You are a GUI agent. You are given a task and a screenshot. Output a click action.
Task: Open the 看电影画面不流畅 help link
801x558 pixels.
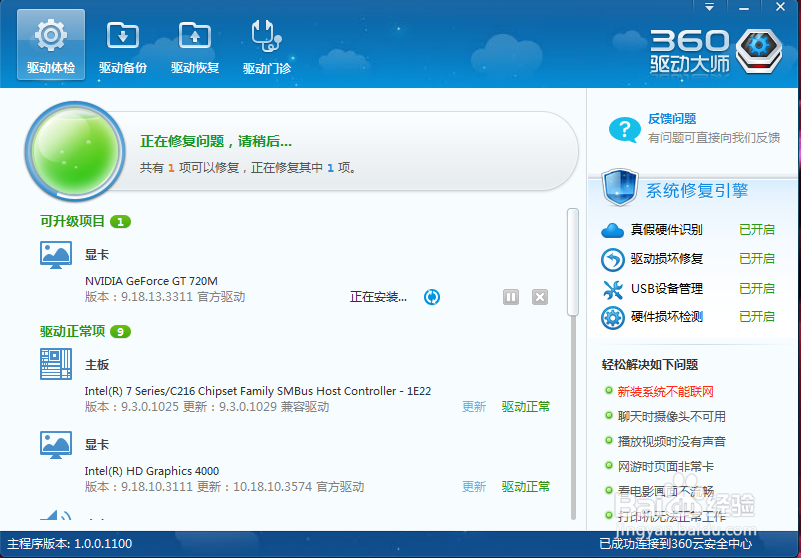pos(665,492)
